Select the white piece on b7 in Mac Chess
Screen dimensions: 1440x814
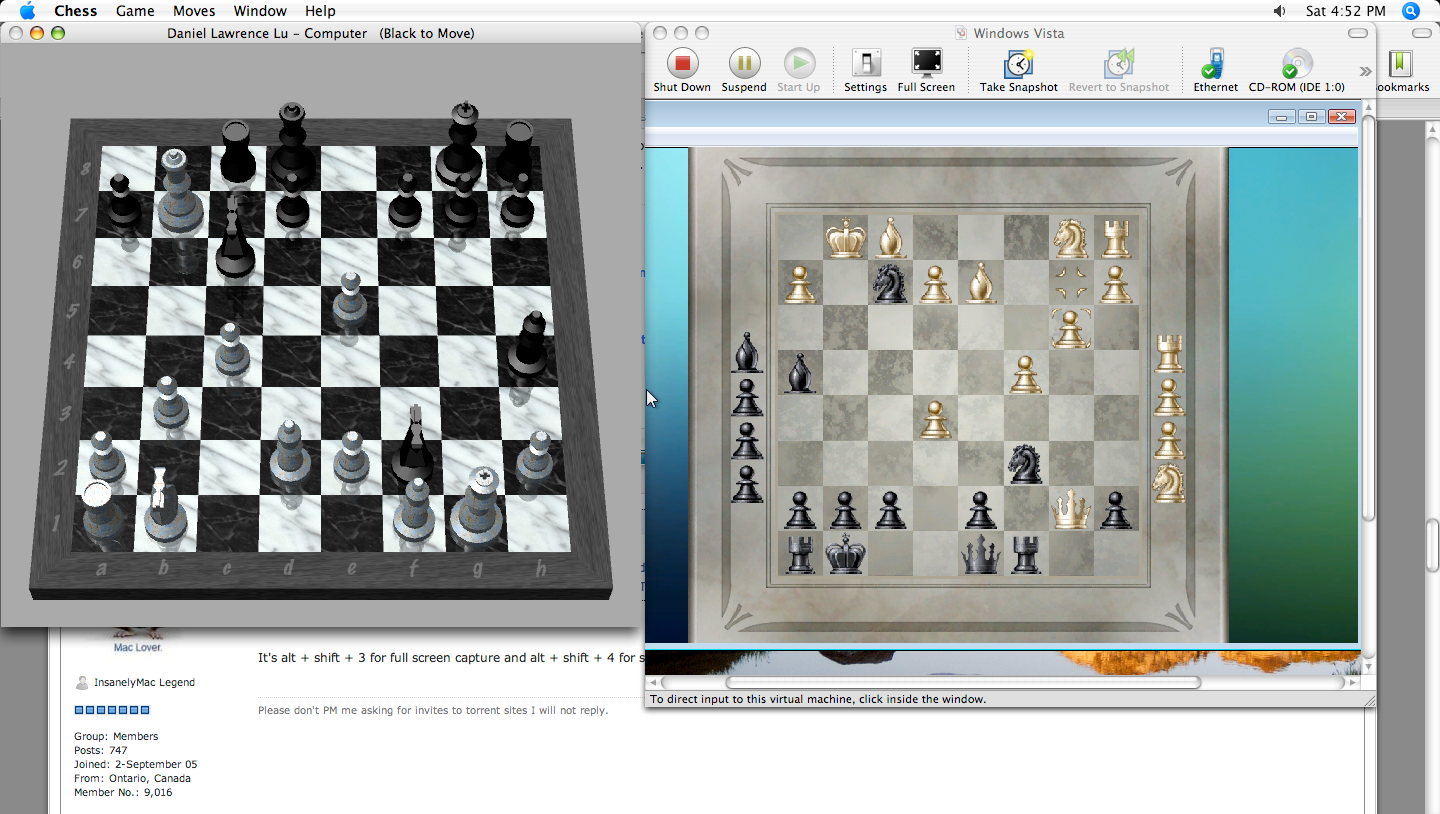point(179,192)
